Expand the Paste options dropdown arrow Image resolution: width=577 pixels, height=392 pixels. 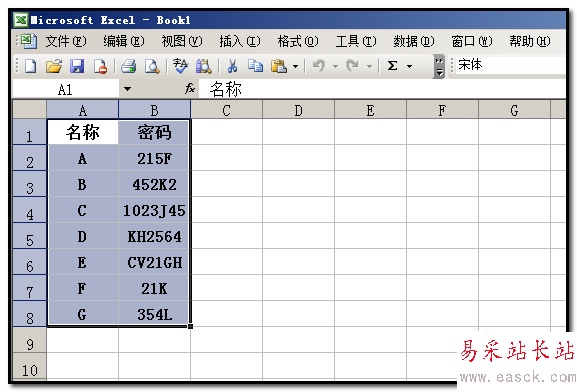pos(295,67)
